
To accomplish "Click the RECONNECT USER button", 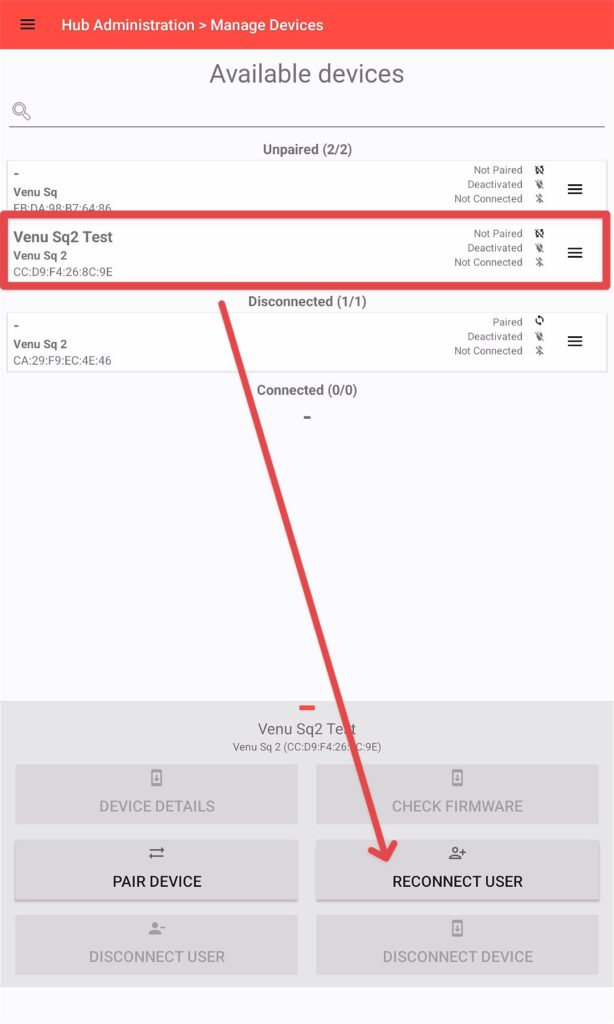I will 457,870.
